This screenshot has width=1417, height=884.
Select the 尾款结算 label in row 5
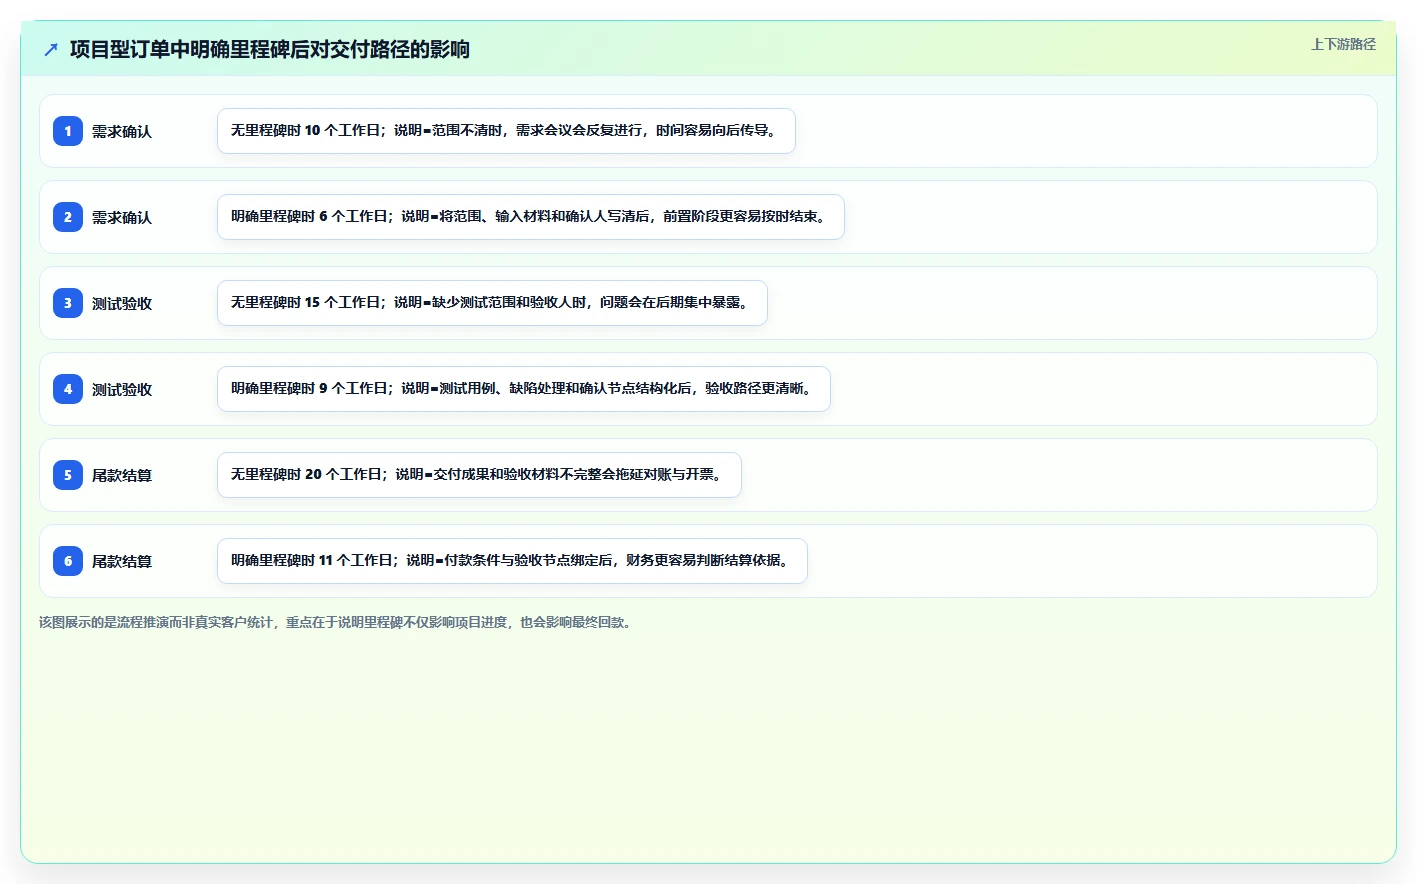click(122, 476)
